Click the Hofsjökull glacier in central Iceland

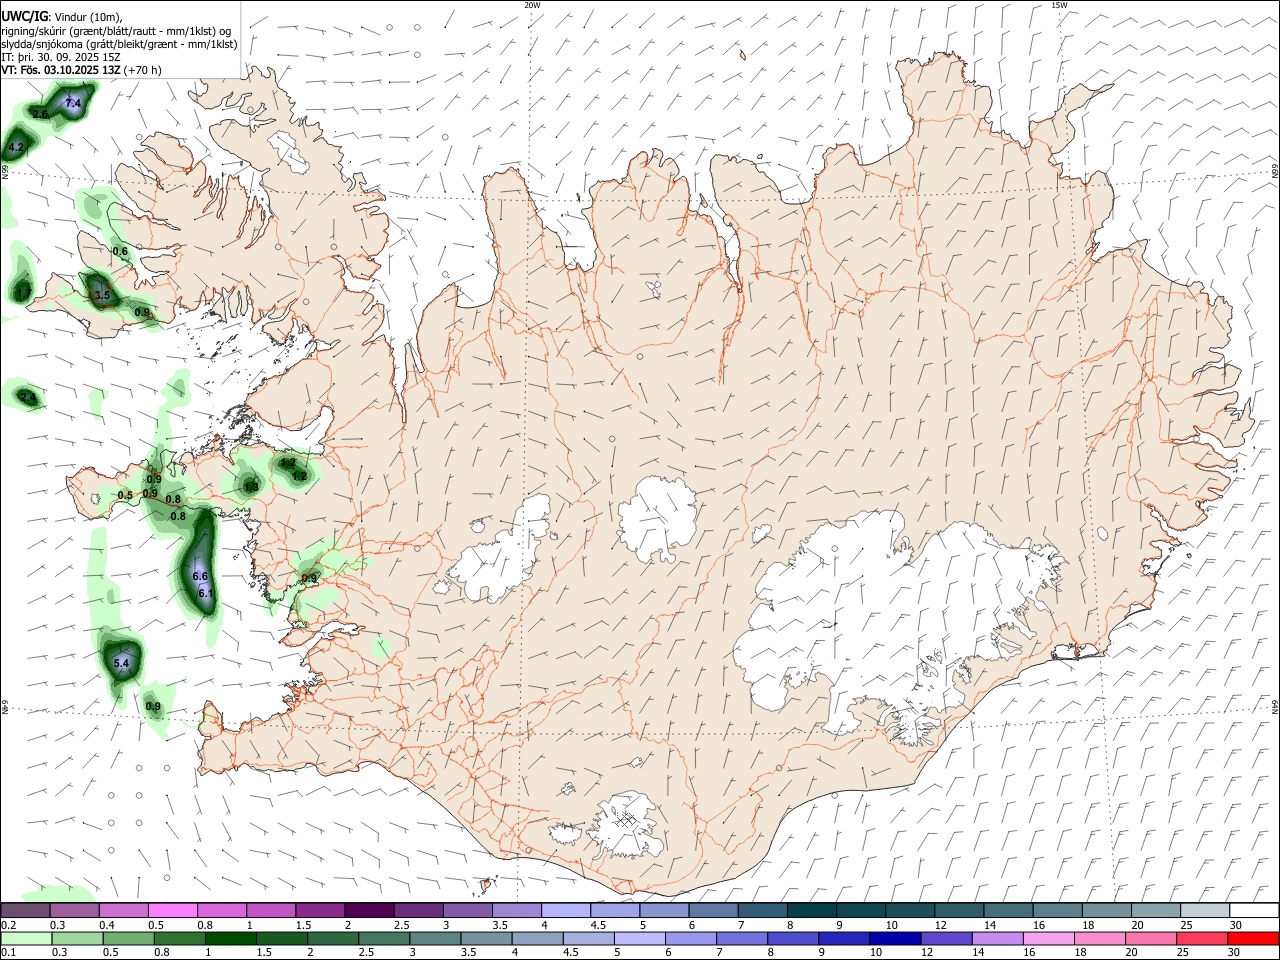(657, 518)
